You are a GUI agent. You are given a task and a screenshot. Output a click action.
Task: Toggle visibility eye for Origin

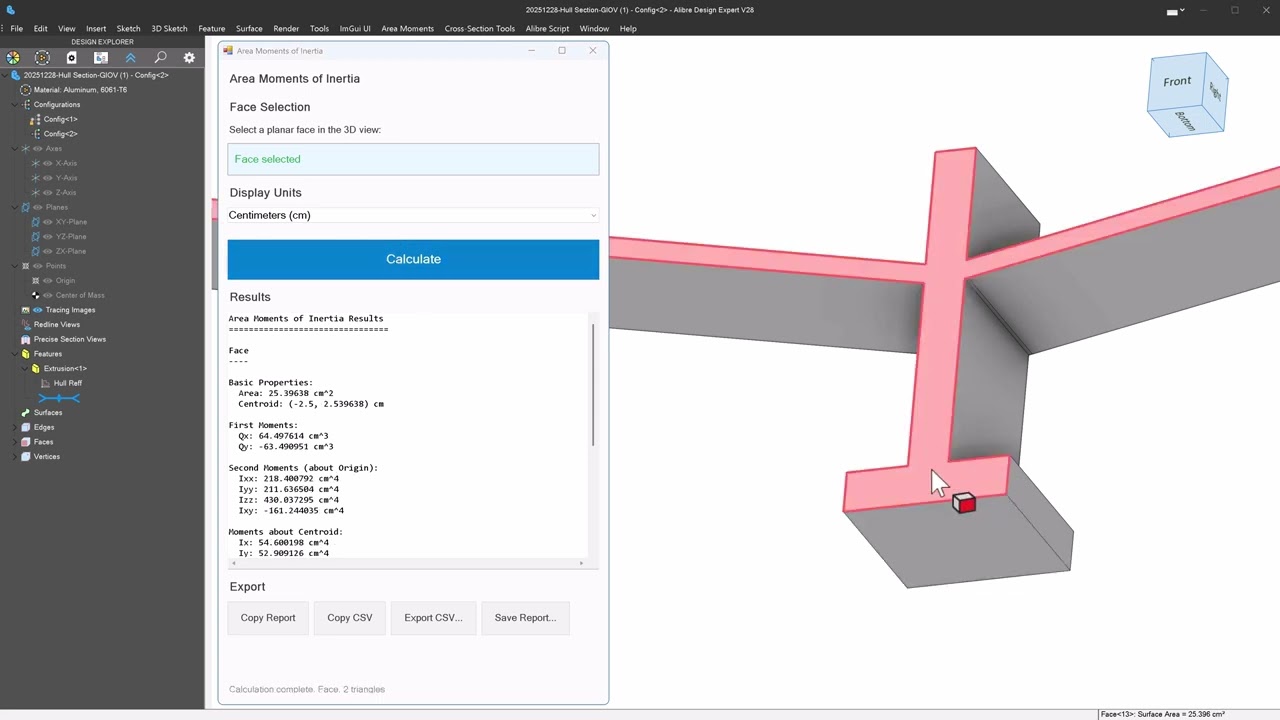(x=47, y=281)
